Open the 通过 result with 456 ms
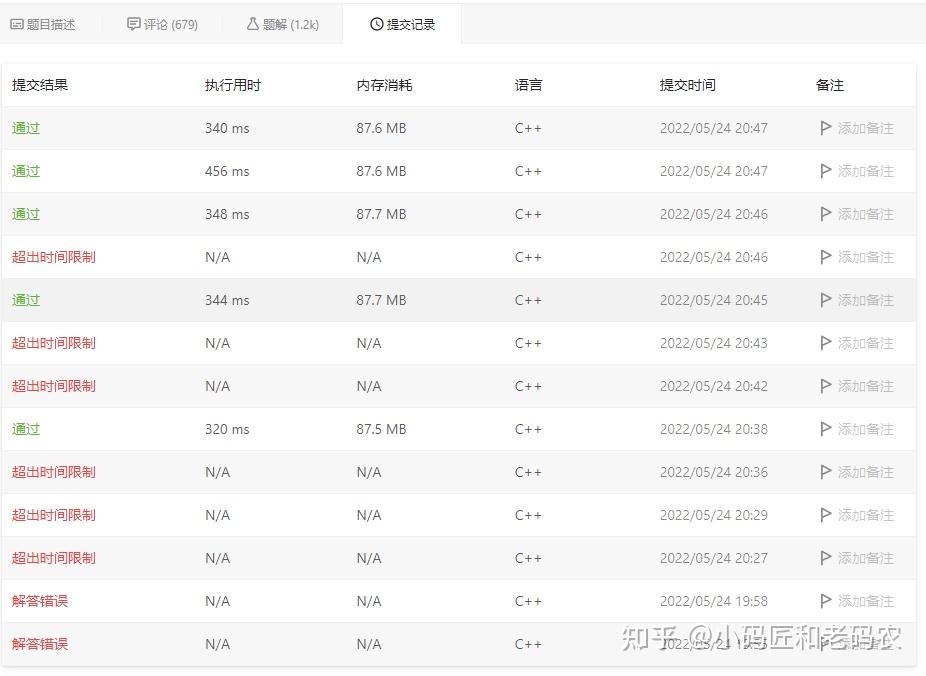 pyautogui.click(x=26, y=171)
